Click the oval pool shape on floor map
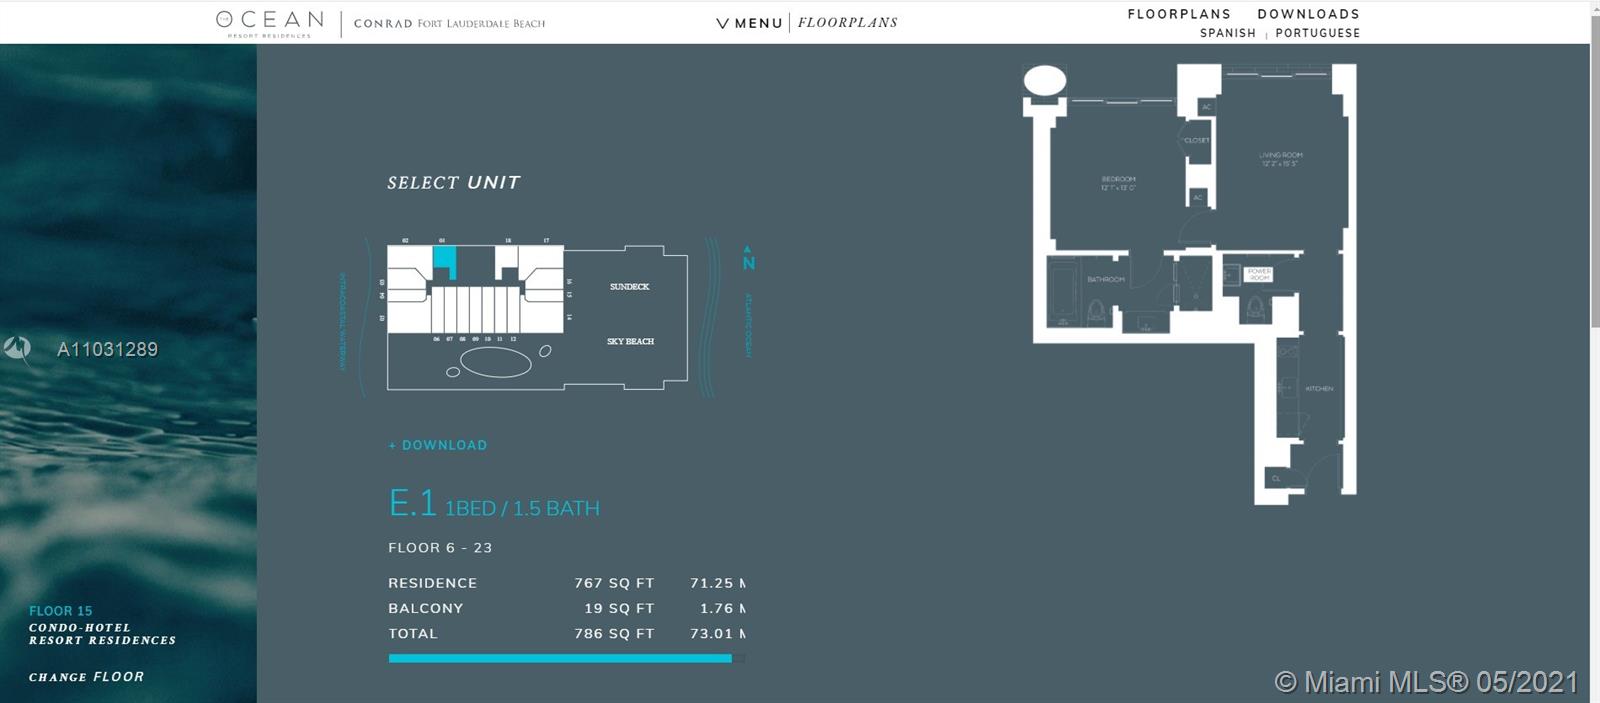Screen dimensions: 1600x703 [x=496, y=362]
